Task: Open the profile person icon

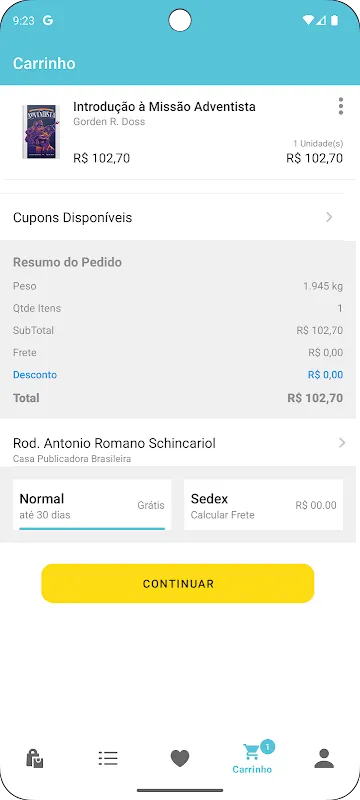Action: coord(324,758)
